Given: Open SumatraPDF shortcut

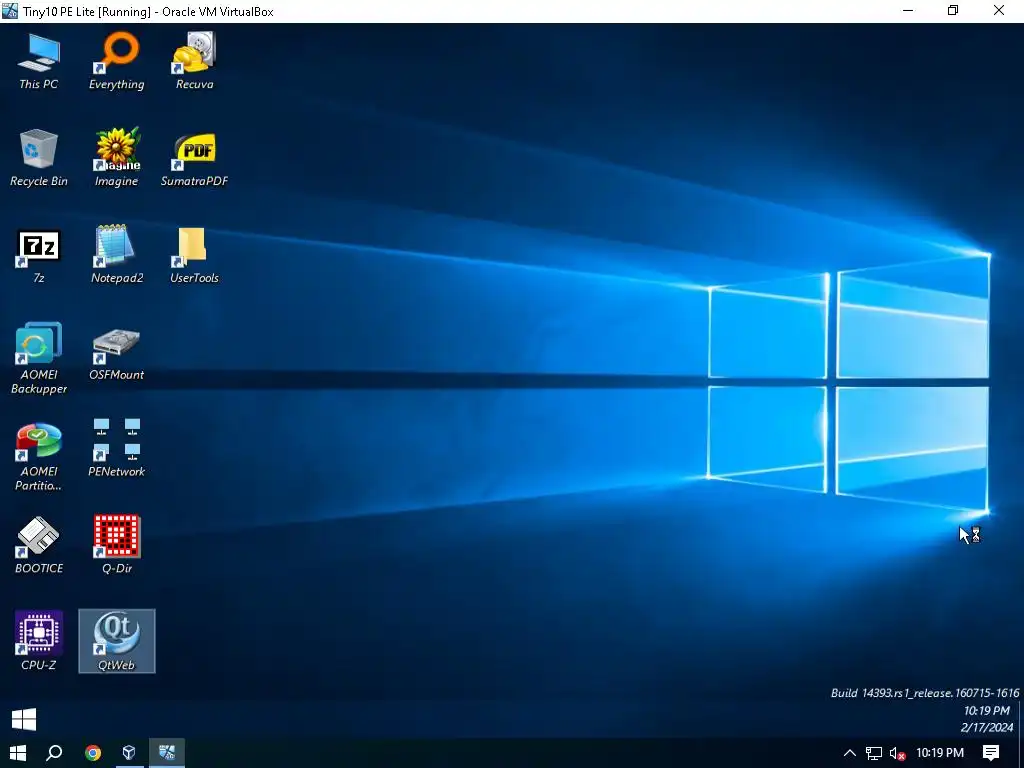Looking at the screenshot, I should pyautogui.click(x=194, y=157).
